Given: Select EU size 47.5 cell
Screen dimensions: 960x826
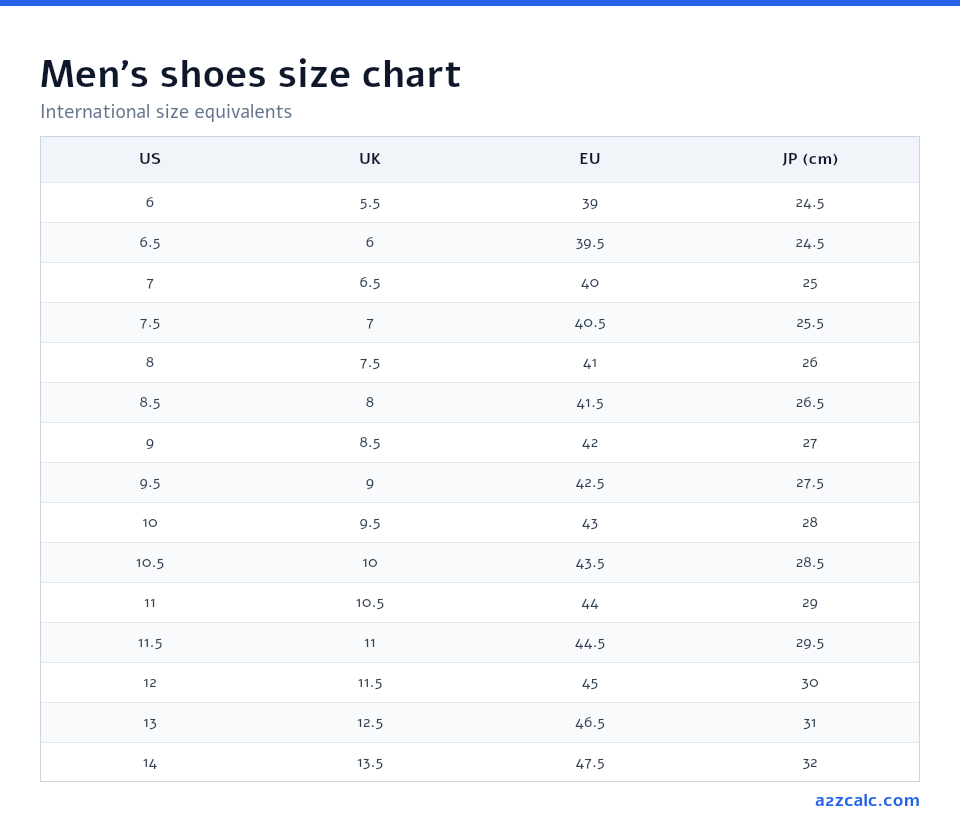Looking at the screenshot, I should 590,764.
